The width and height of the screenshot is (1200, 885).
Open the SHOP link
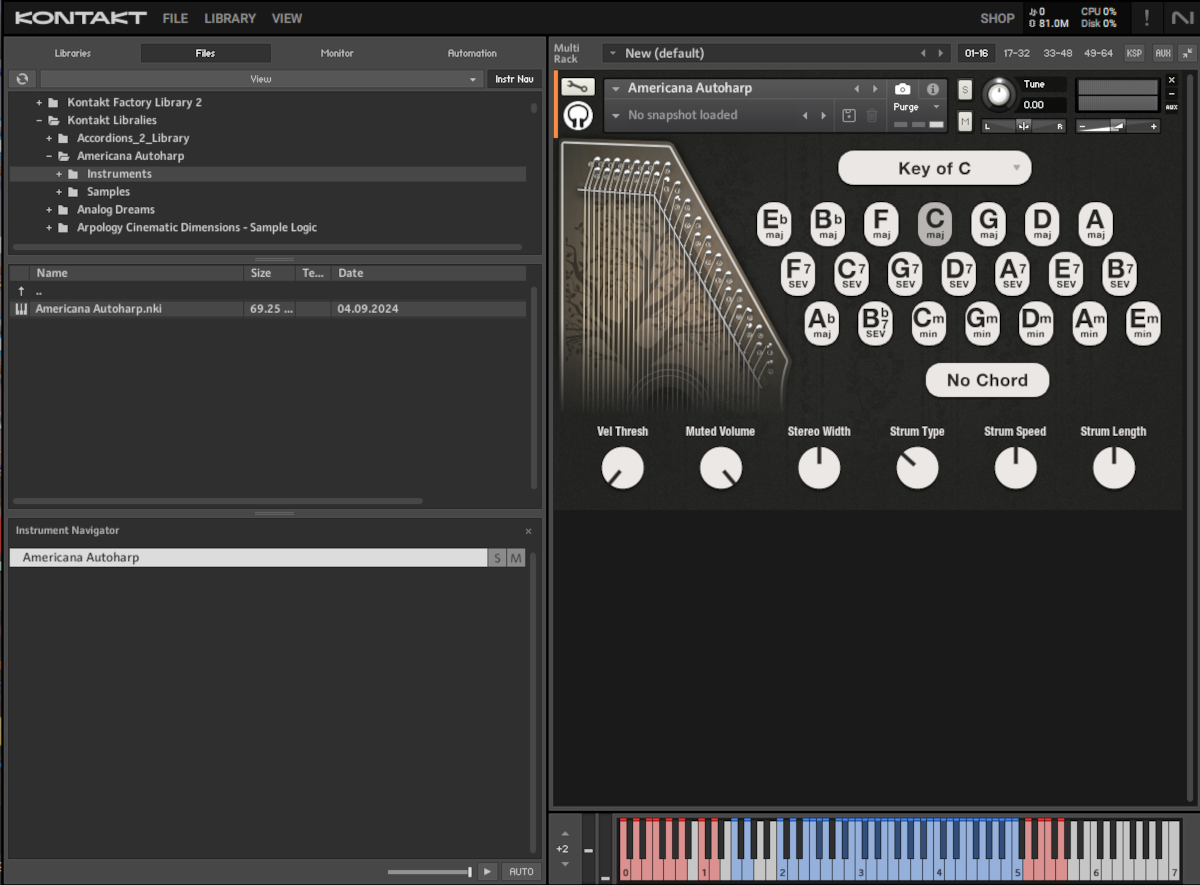click(x=997, y=18)
